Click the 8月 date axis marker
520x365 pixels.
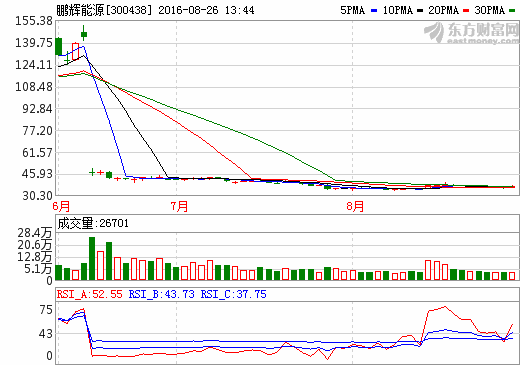(x=355, y=206)
